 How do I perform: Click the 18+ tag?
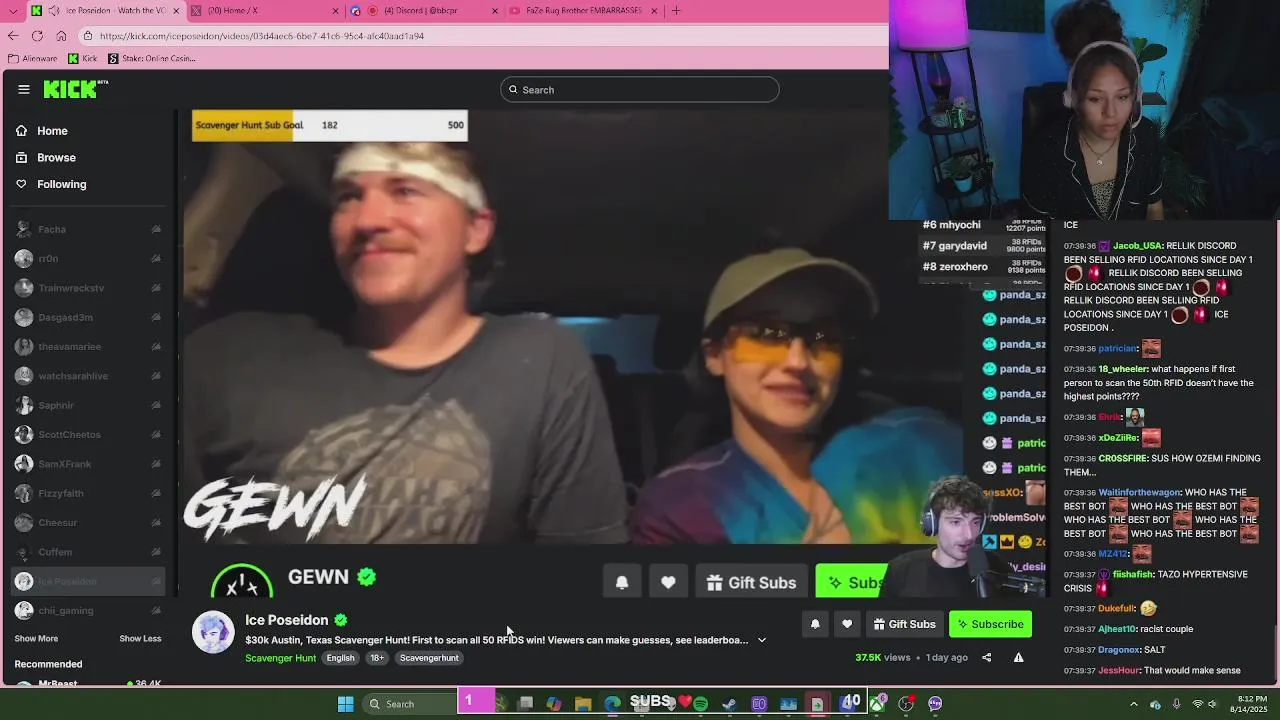coord(376,658)
